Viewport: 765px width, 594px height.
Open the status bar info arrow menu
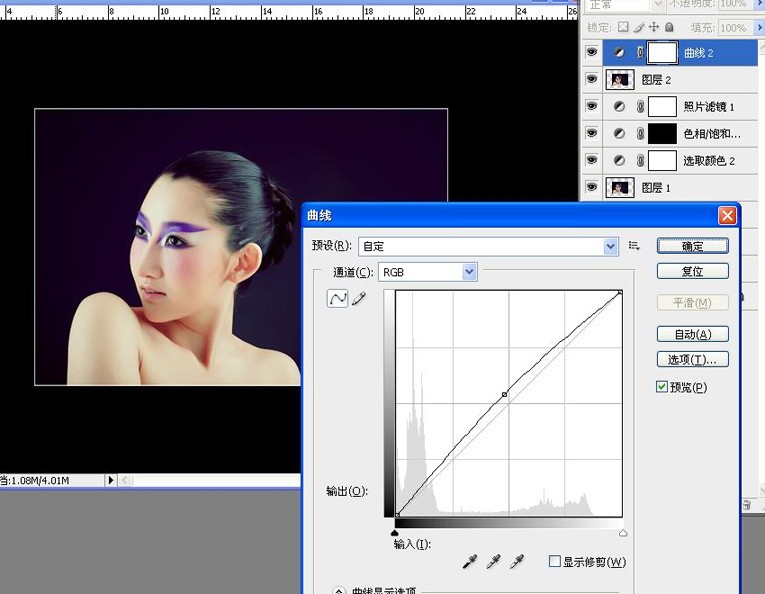[x=111, y=480]
